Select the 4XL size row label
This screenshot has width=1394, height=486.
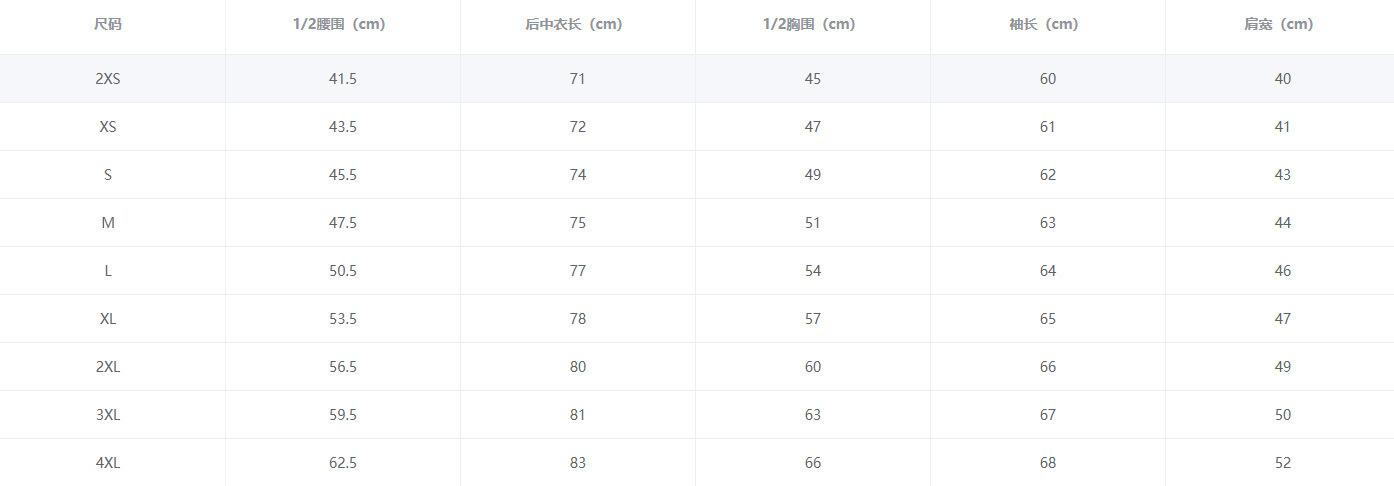click(x=108, y=463)
